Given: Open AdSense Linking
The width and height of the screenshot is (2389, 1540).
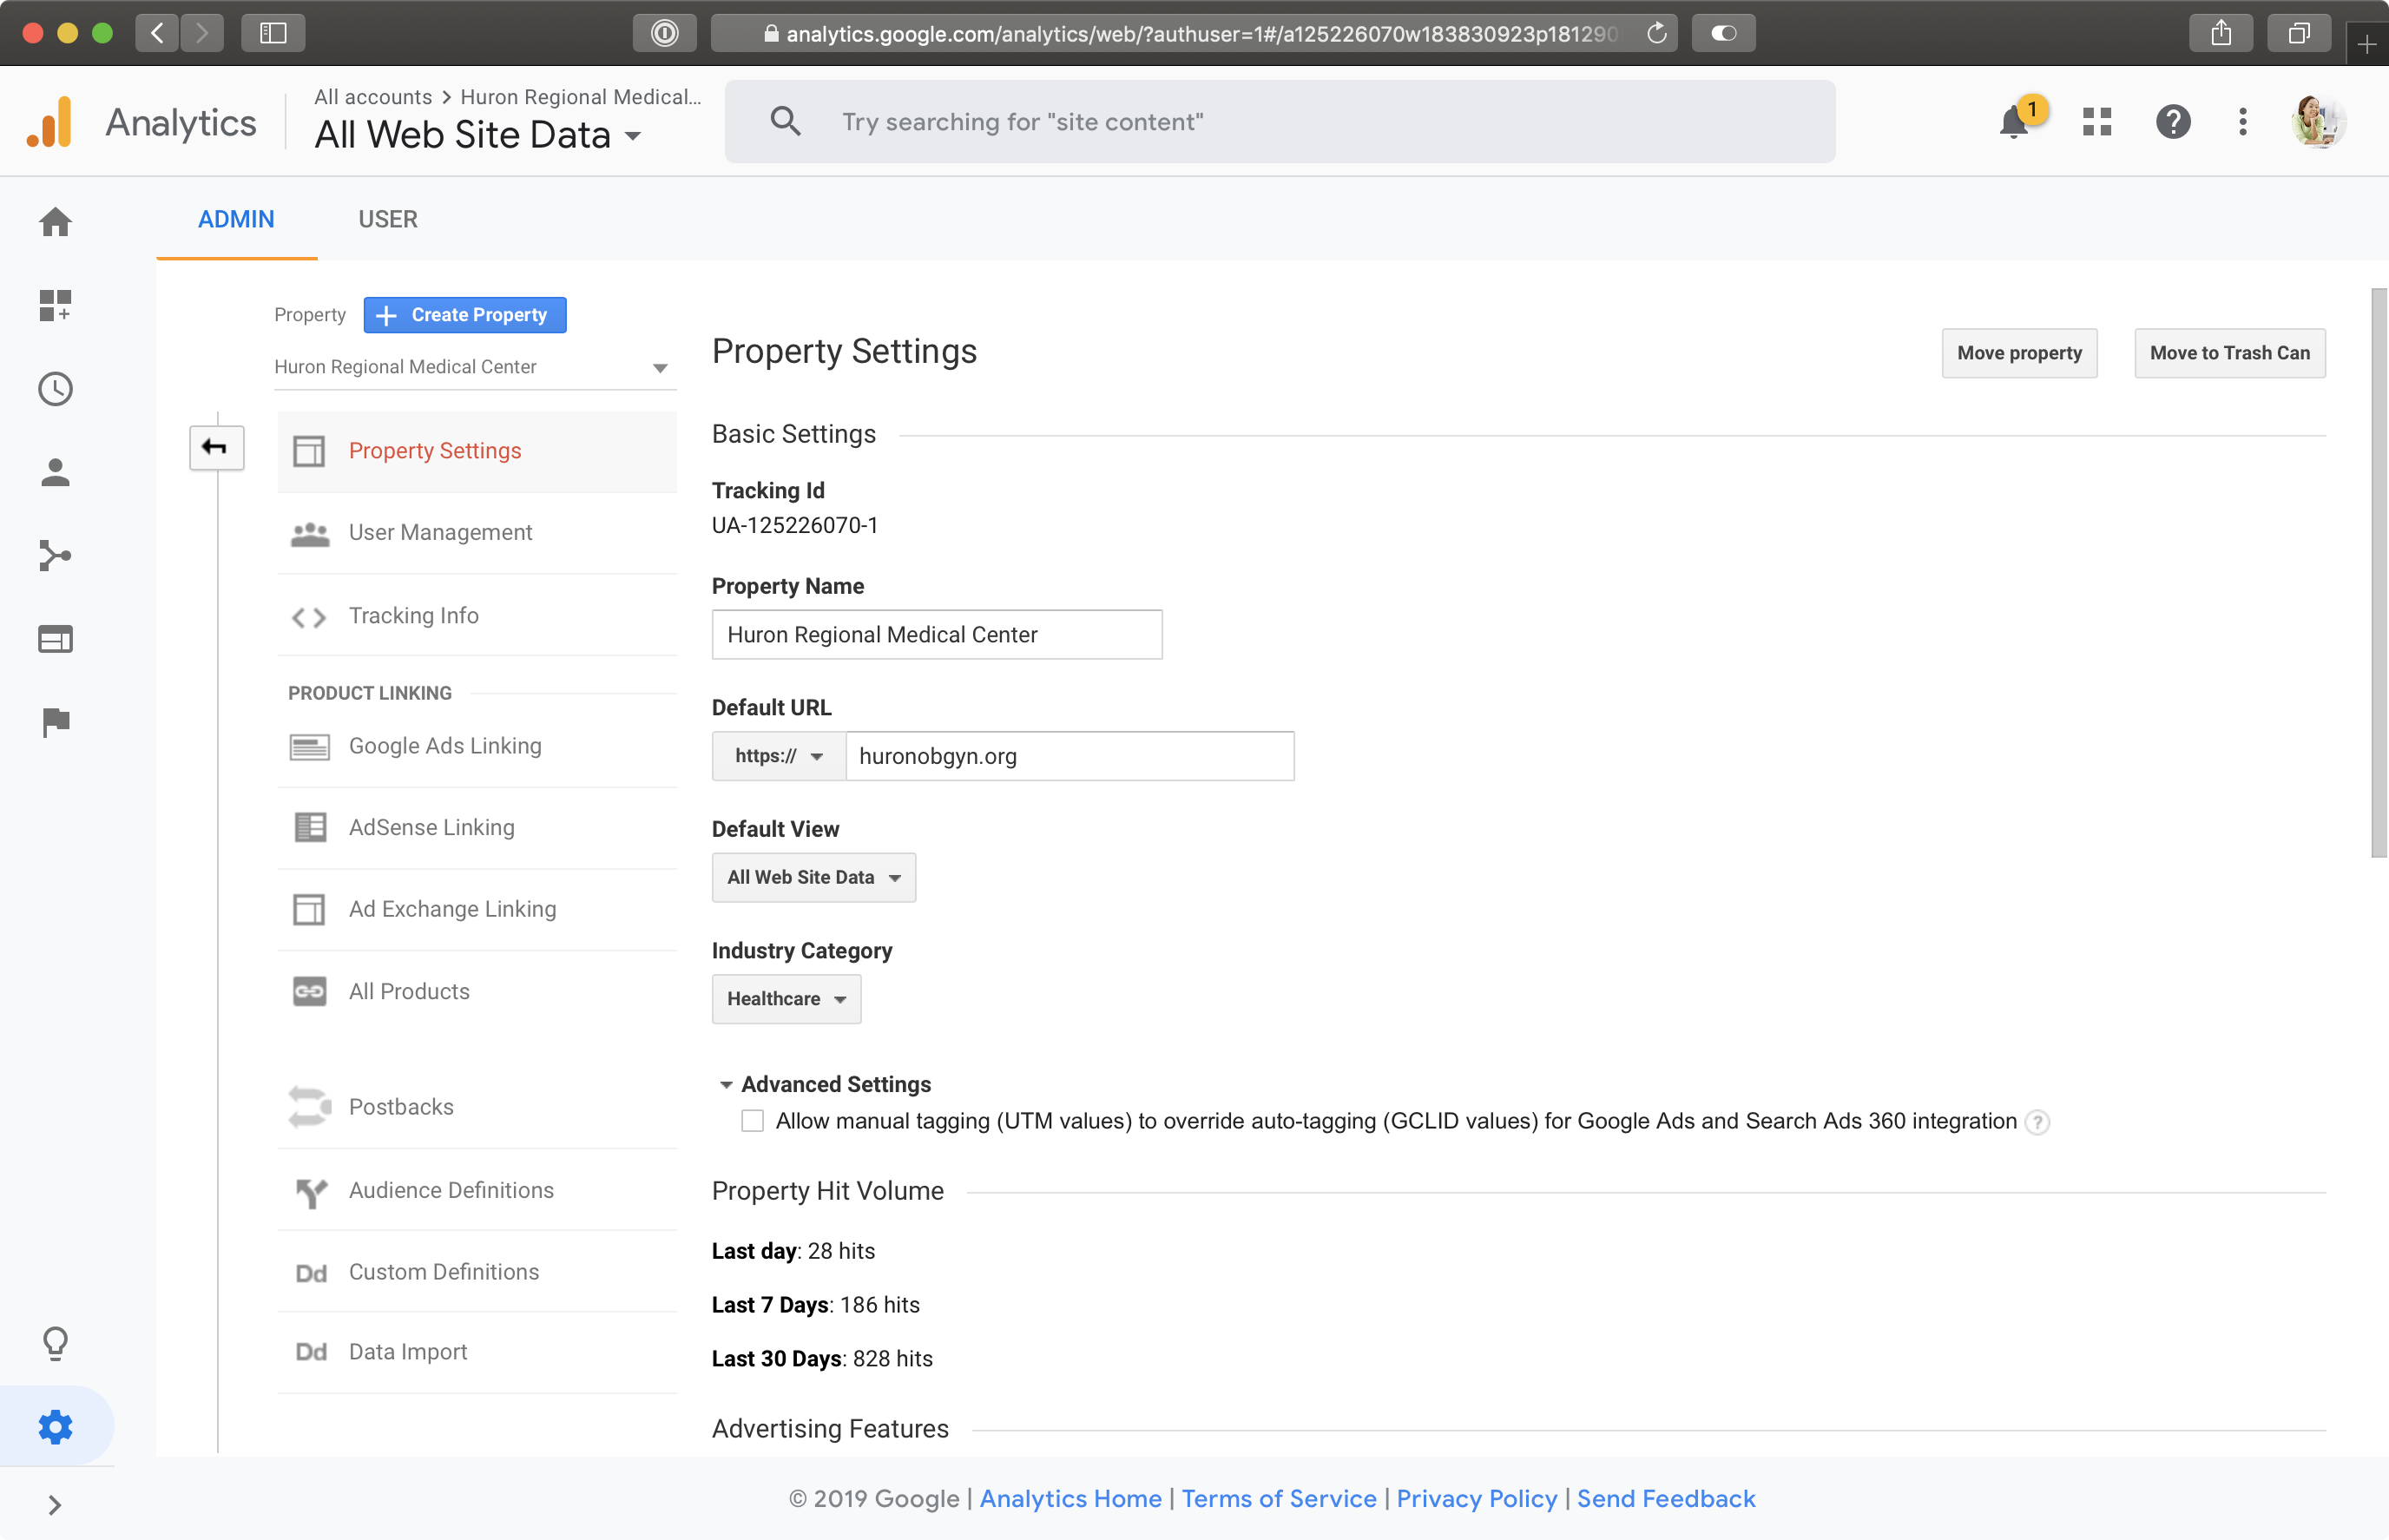Looking at the screenshot, I should [x=477, y=828].
